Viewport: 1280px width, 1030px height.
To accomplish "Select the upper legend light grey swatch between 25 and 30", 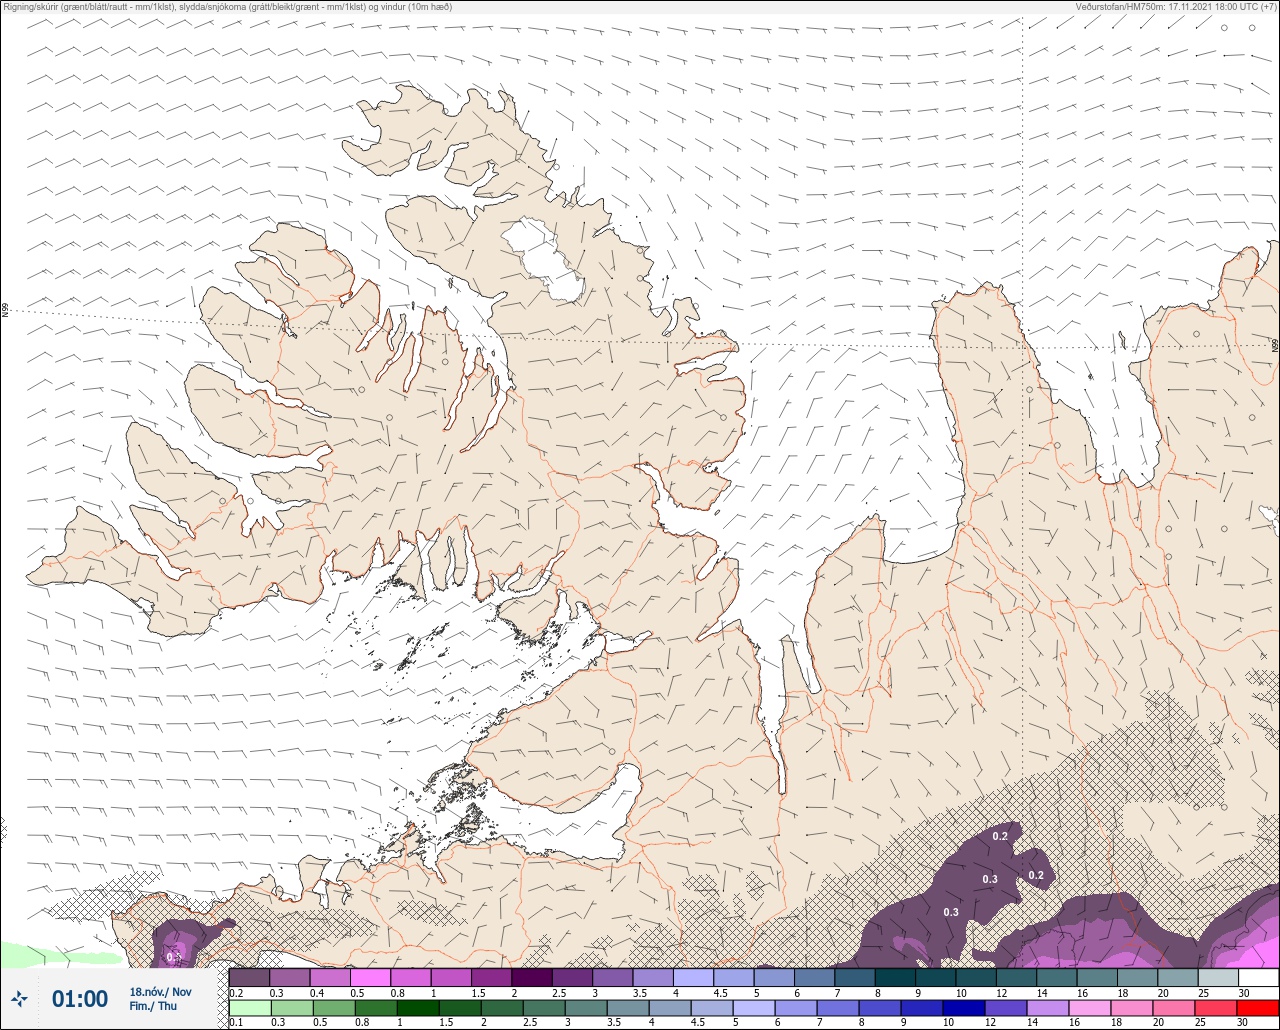I will (1218, 977).
